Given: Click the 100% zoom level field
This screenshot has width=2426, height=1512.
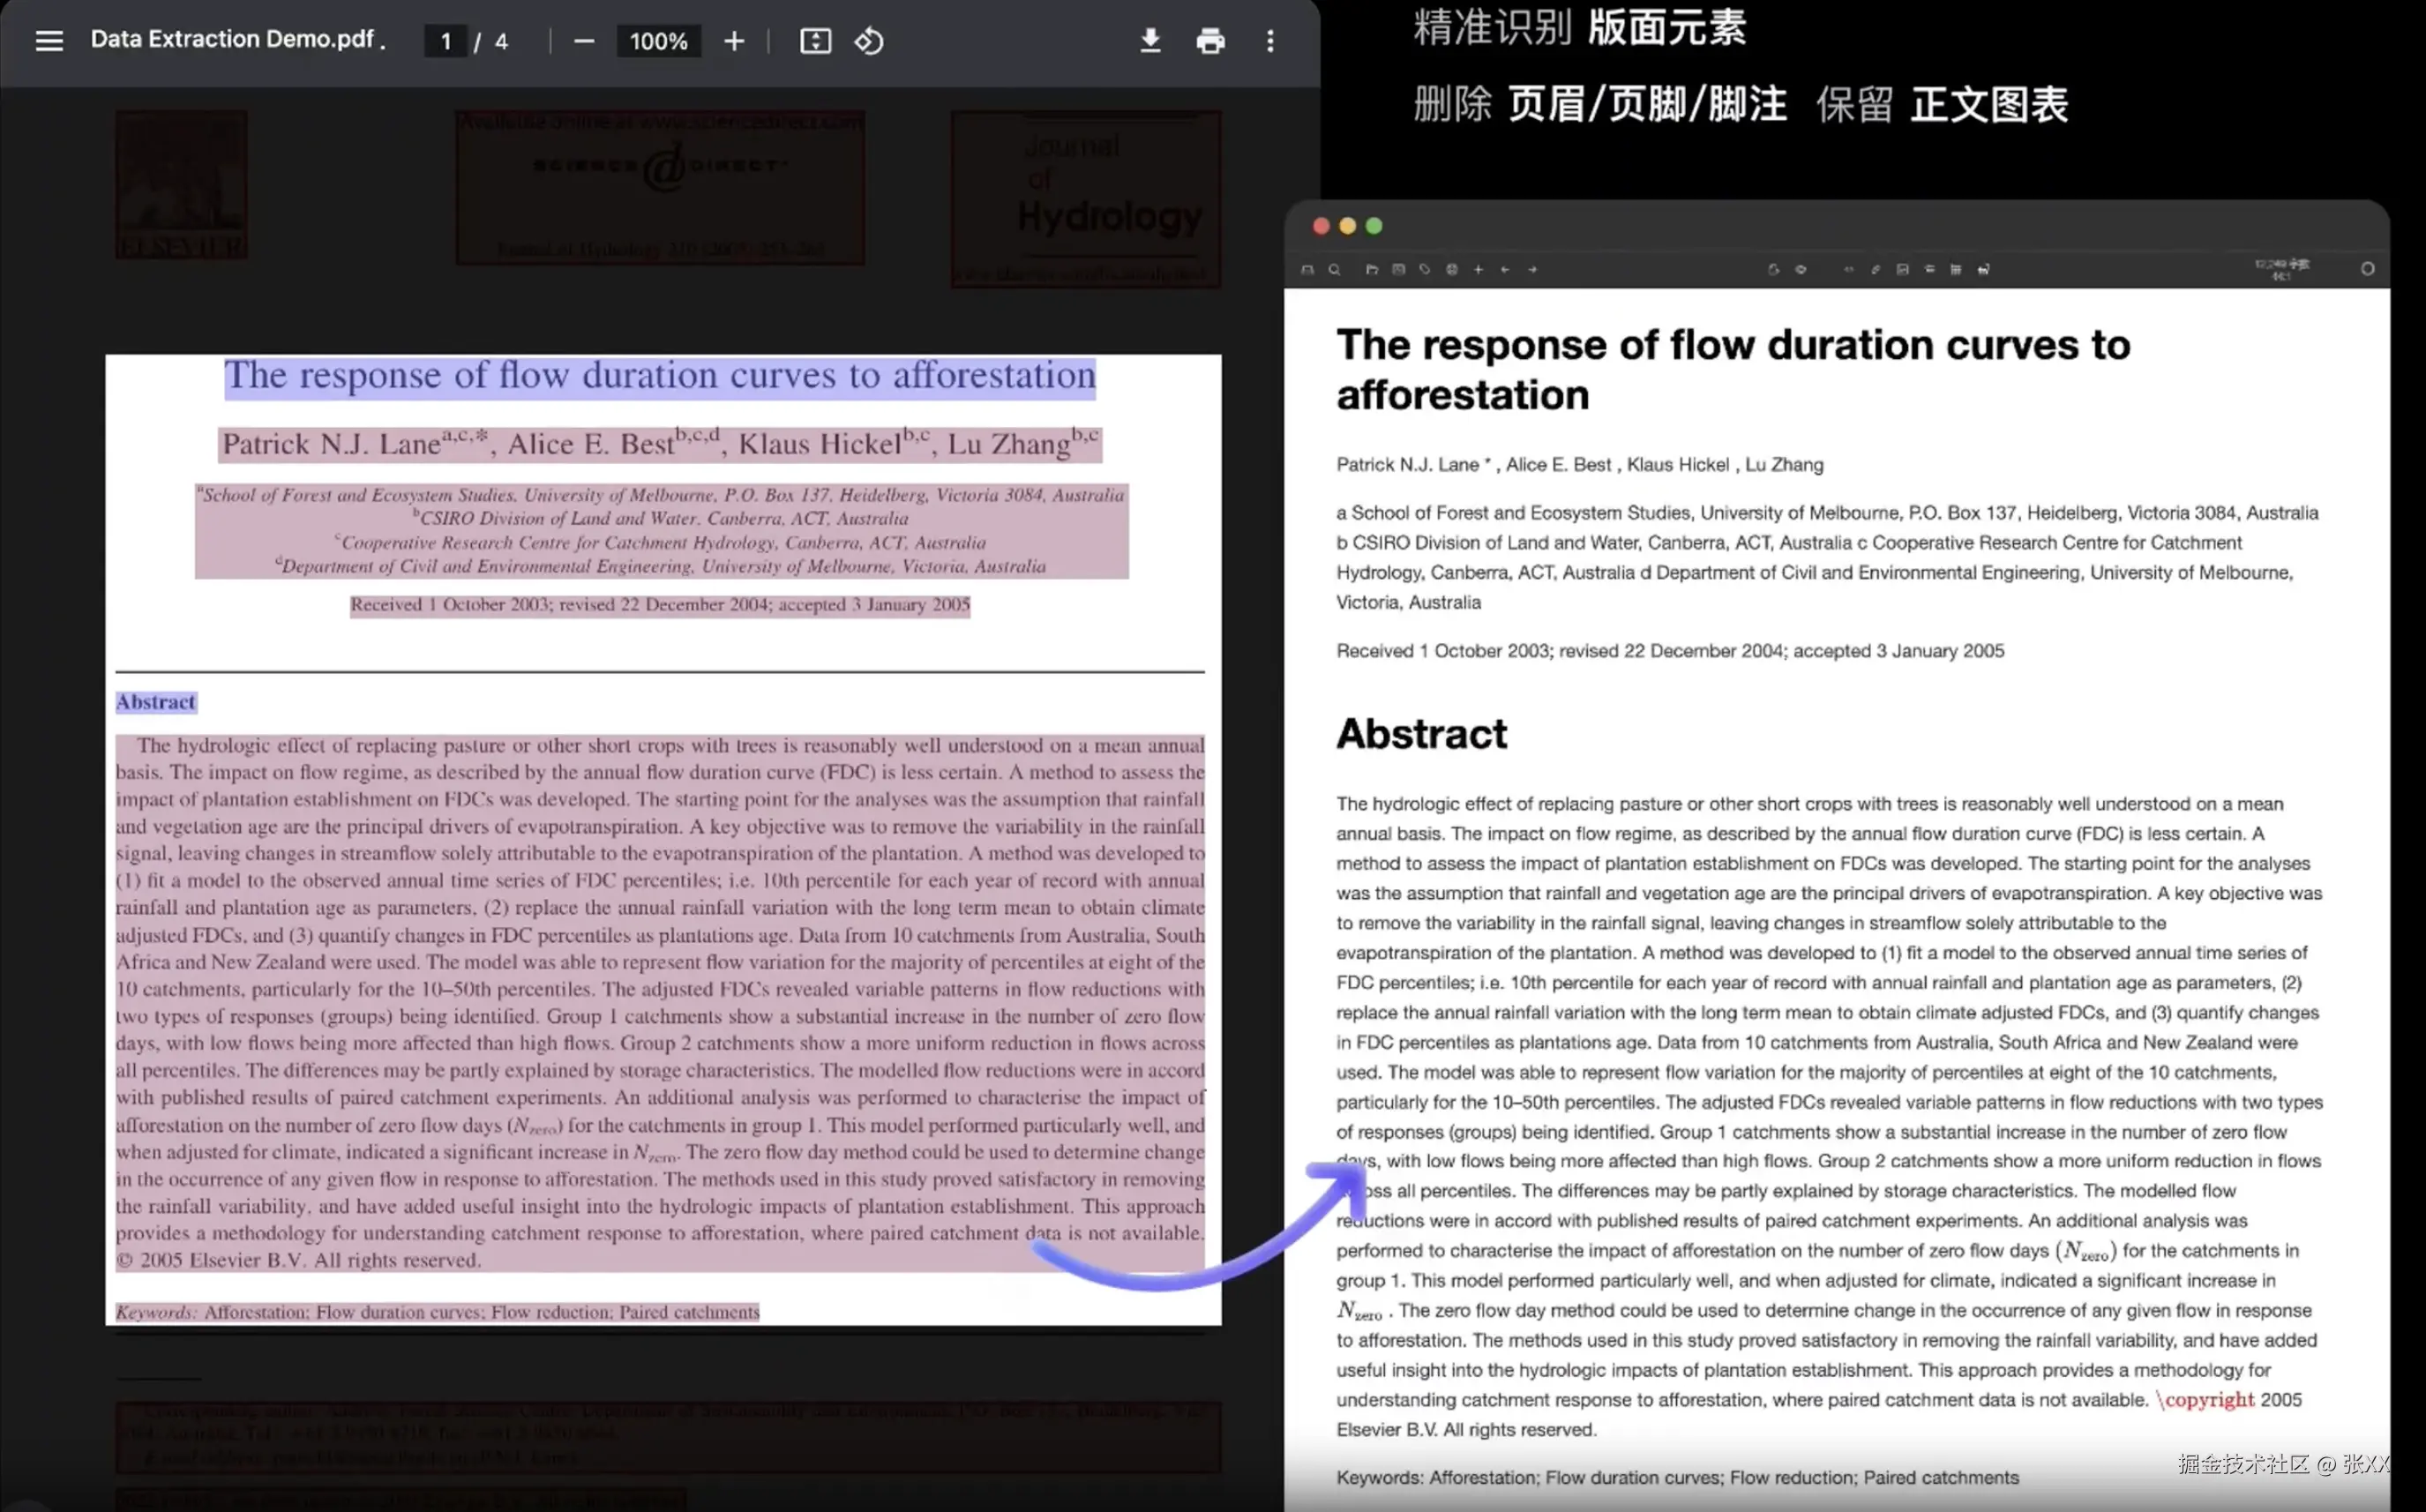Looking at the screenshot, I should point(658,41).
